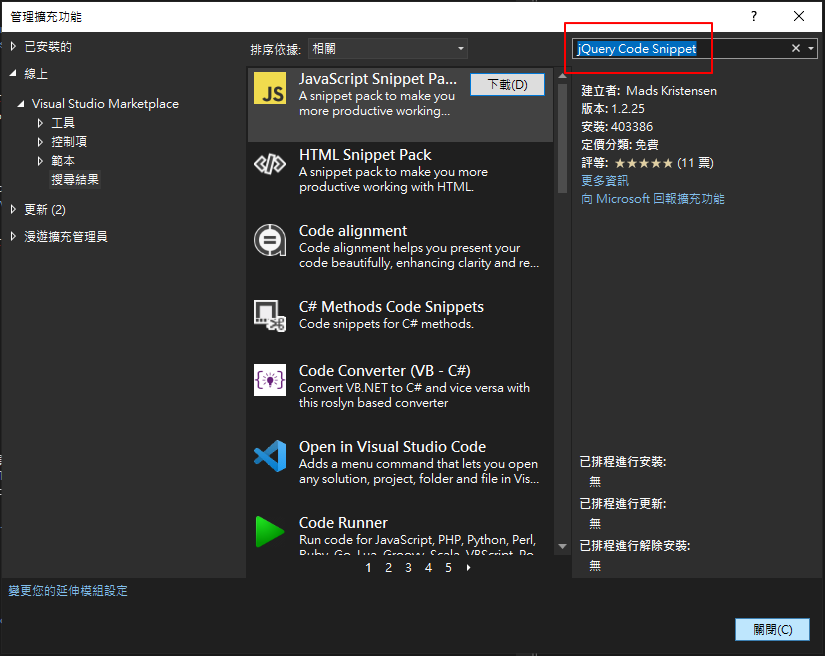This screenshot has width=825, height=656.
Task: Expand the 已安裝的 node
Action: (13, 46)
